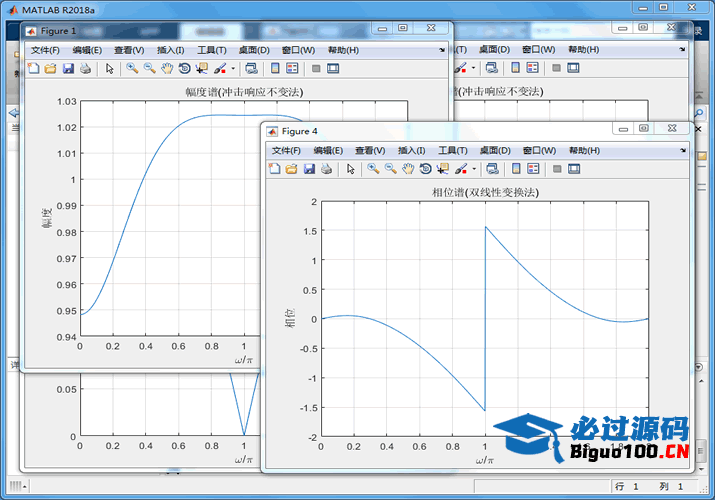Select Pan hand tool in Figure 1

click(167, 68)
